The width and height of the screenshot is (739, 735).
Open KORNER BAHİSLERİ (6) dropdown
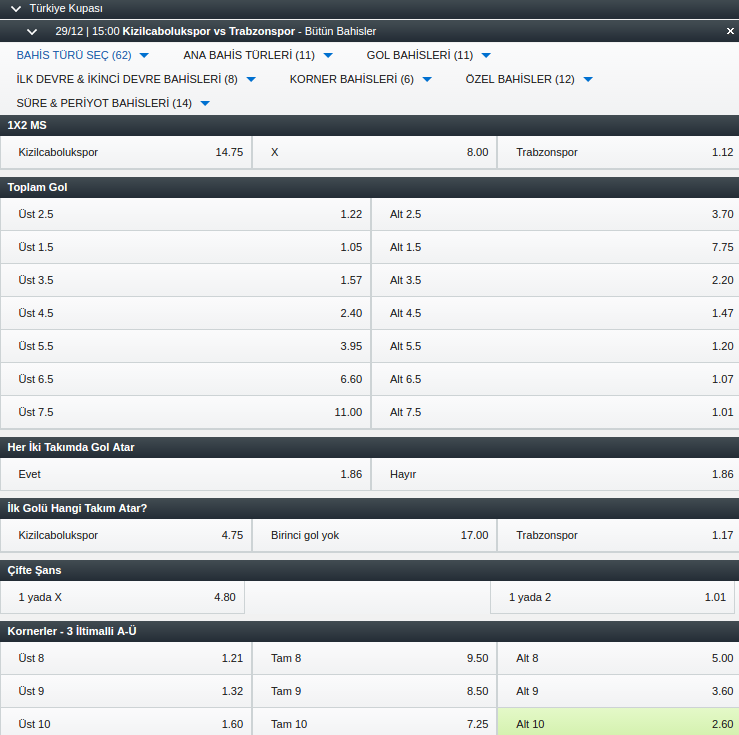pyautogui.click(x=361, y=79)
